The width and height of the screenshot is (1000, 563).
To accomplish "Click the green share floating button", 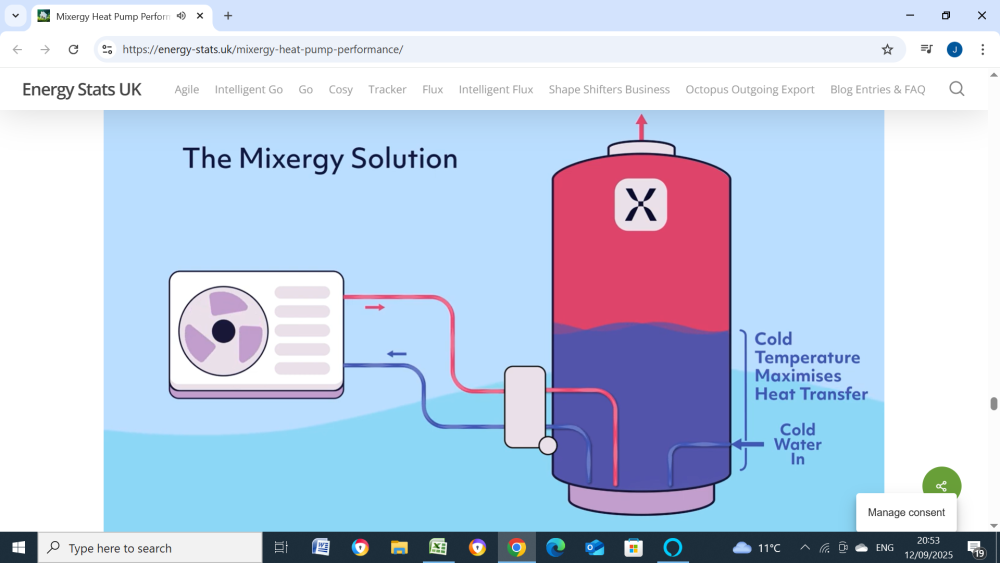I will pyautogui.click(x=941, y=485).
